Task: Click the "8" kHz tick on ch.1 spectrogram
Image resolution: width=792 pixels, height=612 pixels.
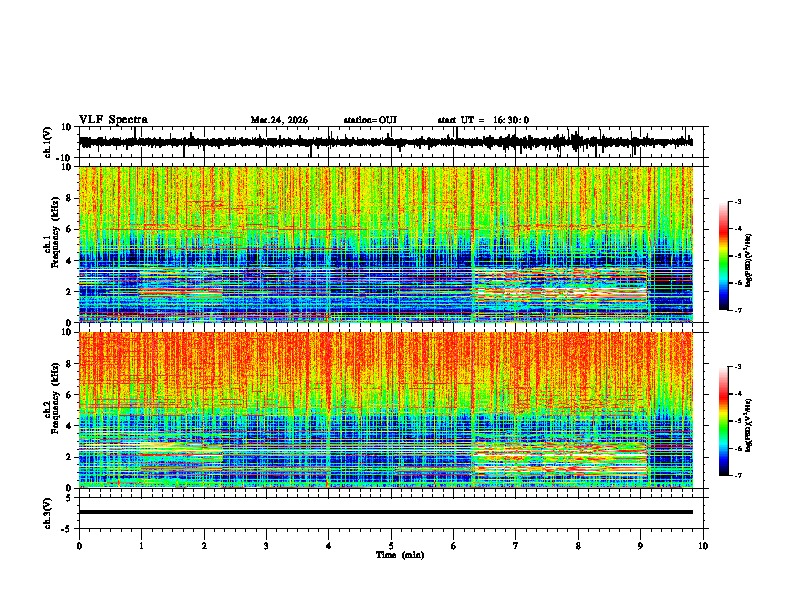Action: pos(69,198)
